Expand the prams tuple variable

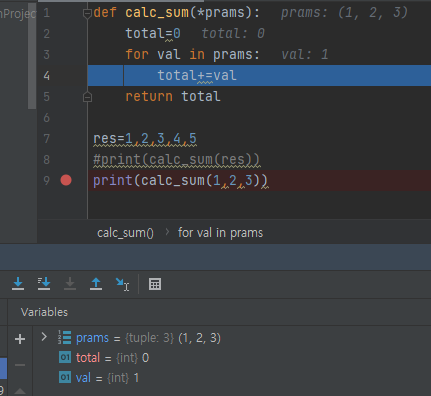click(44, 337)
